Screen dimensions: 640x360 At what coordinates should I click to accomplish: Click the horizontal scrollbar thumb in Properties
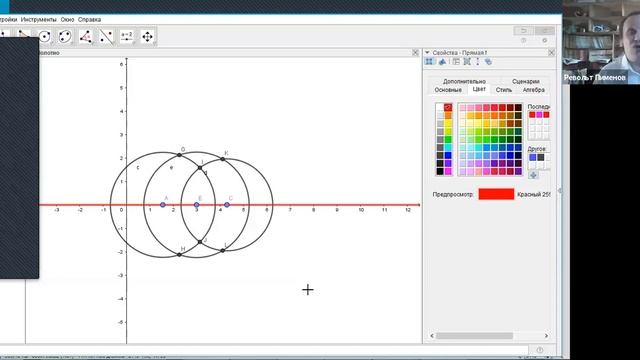coord(474,336)
